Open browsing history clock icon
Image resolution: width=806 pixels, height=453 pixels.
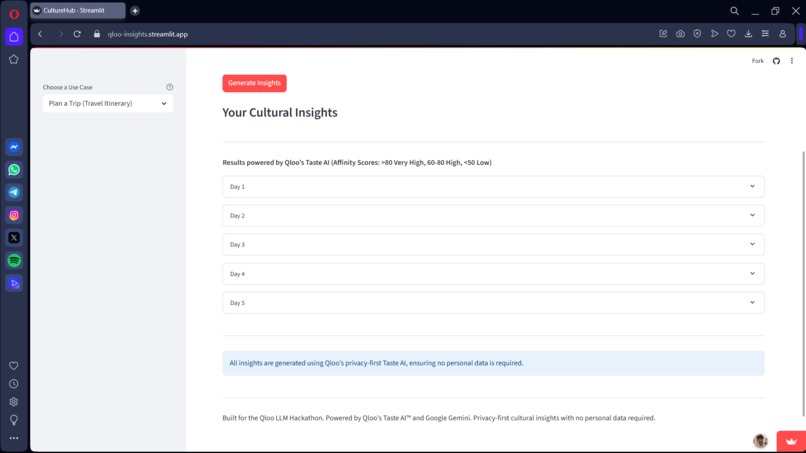(14, 384)
